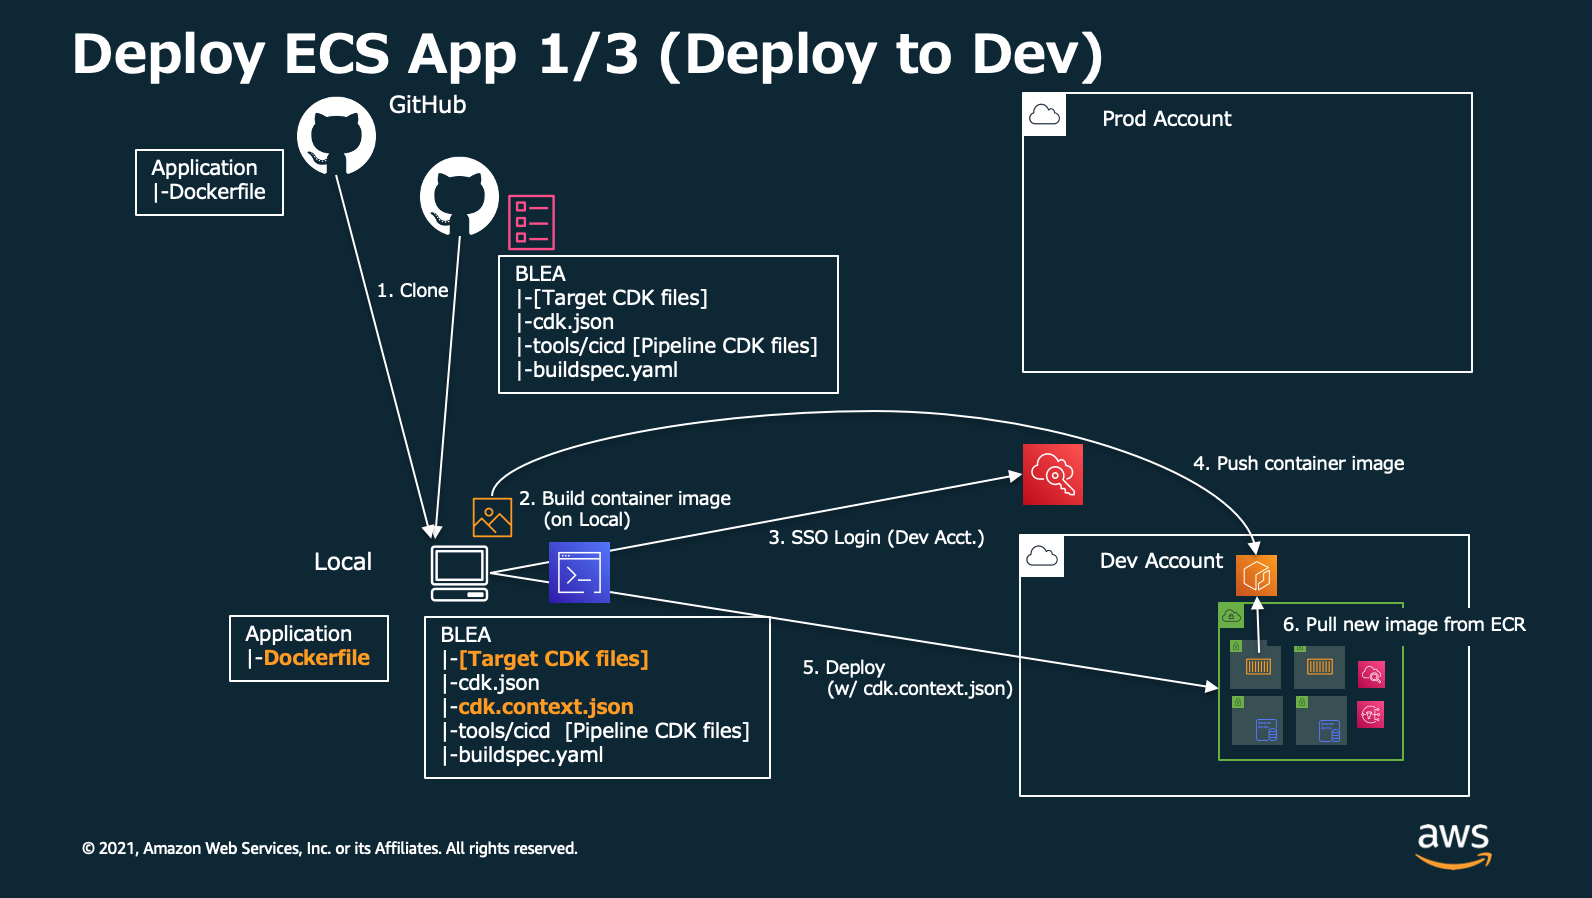Click the 'Local' label
This screenshot has height=898, width=1592.
343,562
